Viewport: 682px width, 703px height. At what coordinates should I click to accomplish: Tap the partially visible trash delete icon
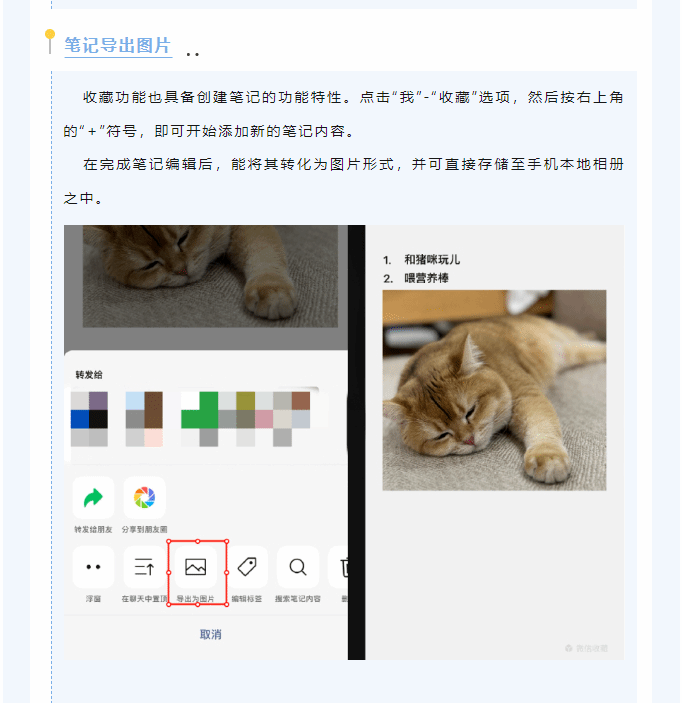341,567
